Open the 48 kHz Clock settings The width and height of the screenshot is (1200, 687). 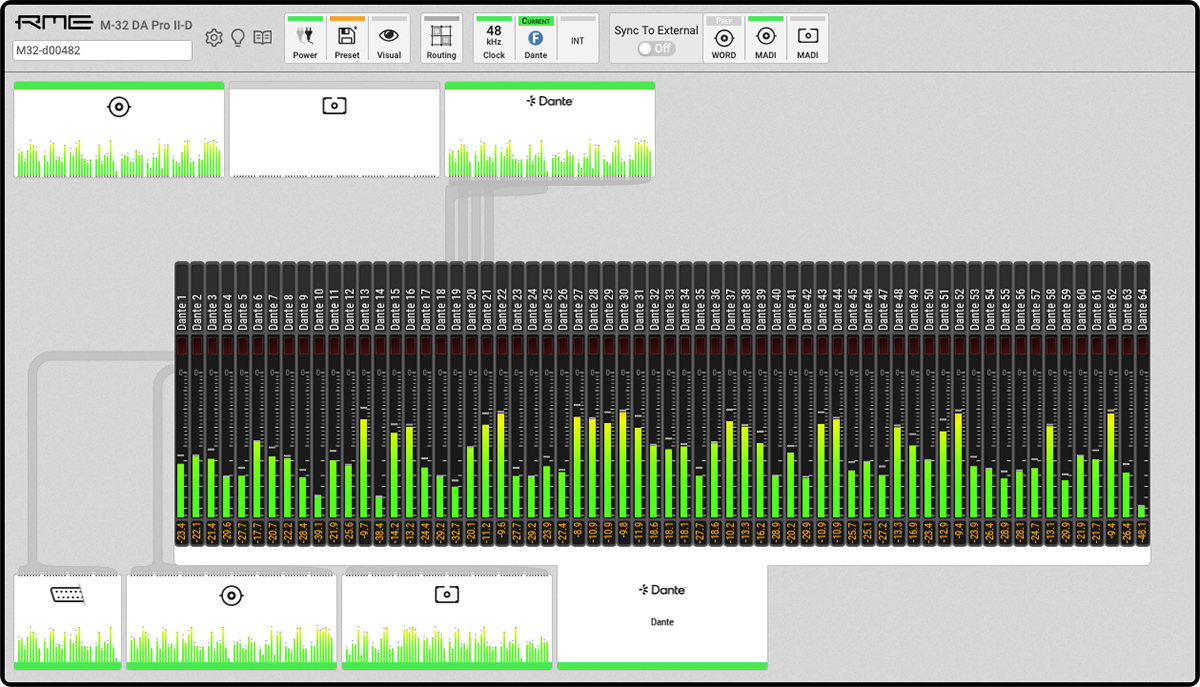494,39
